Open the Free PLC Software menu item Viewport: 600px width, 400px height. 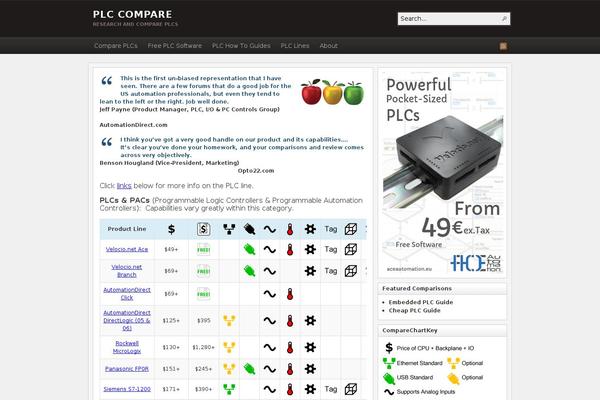click(174, 46)
